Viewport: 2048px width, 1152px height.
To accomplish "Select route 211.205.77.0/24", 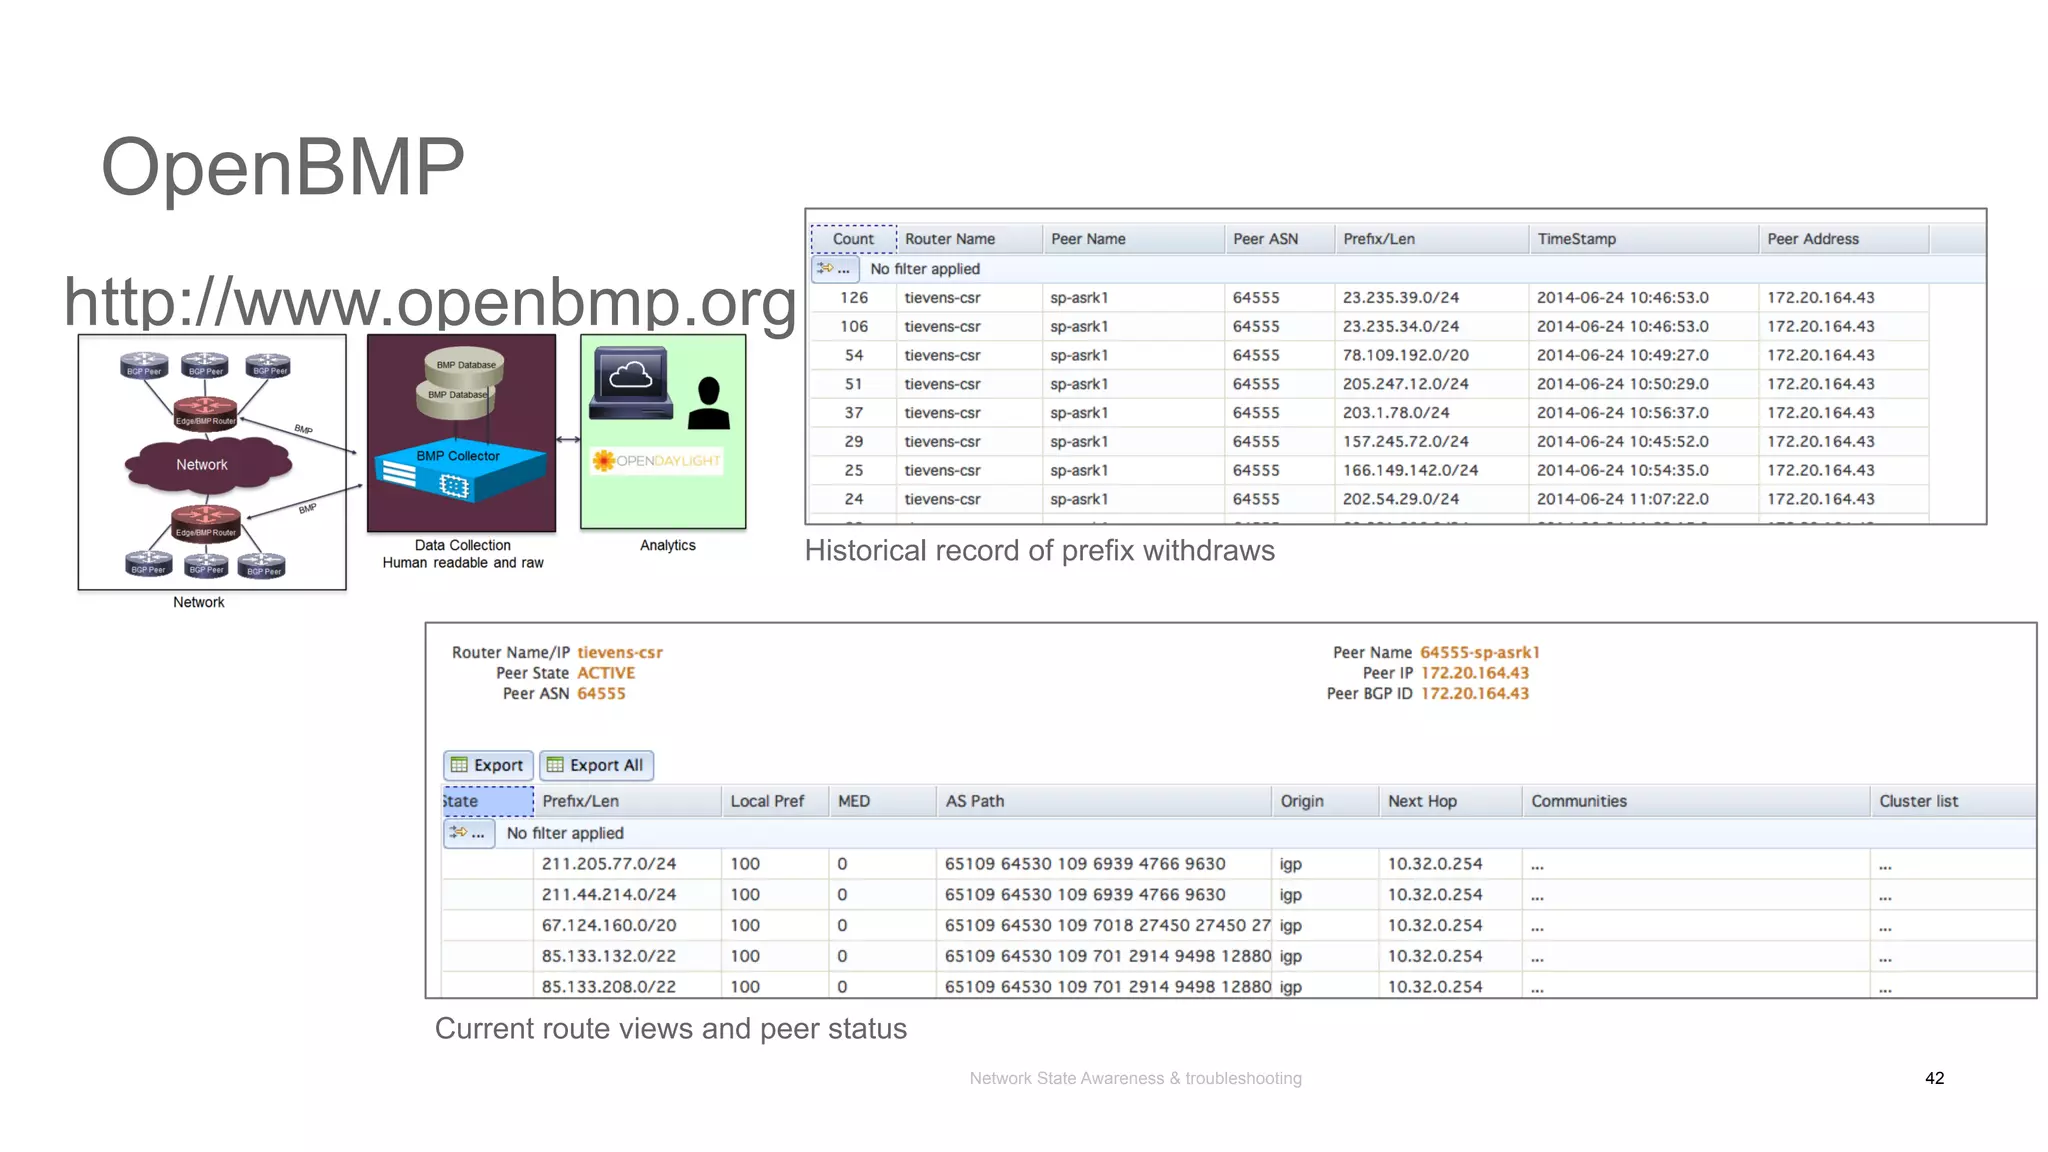I will 1239,864.
